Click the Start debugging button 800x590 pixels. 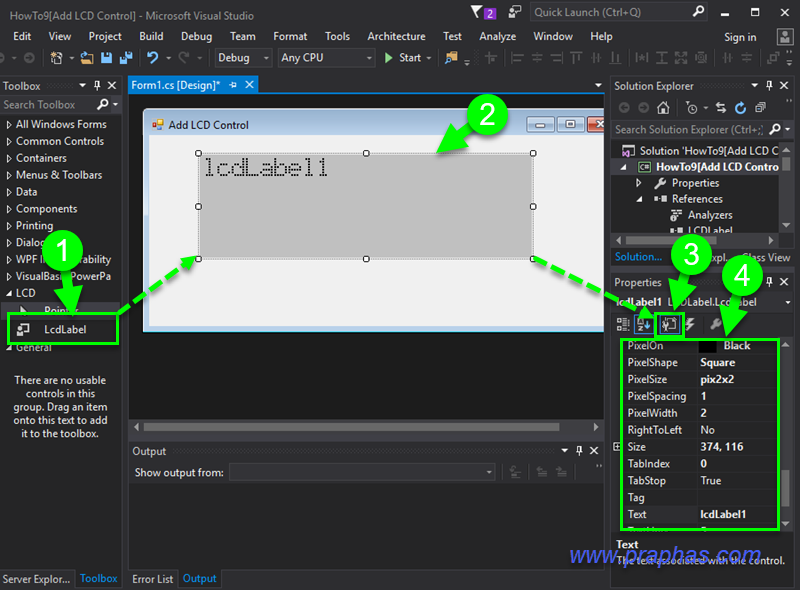pos(403,58)
